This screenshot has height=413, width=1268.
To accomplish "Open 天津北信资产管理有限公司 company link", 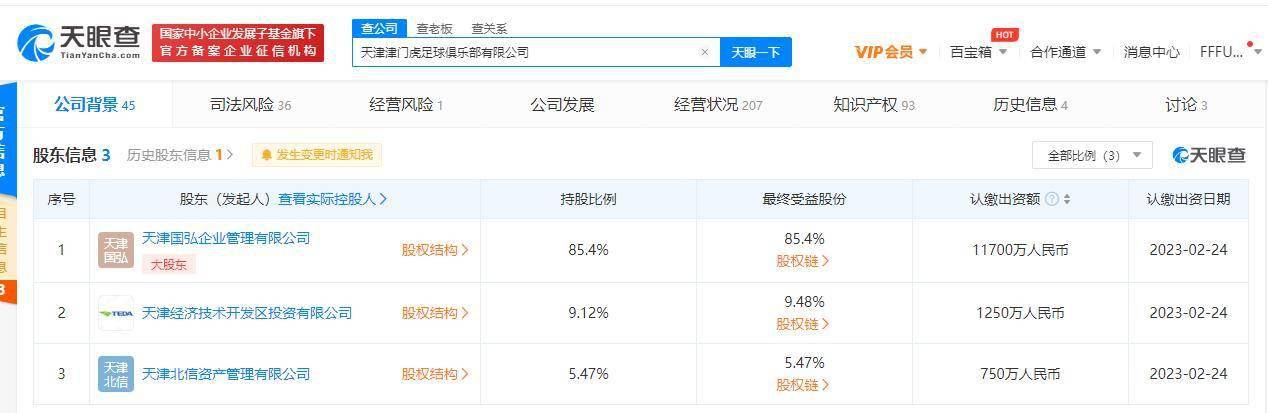I will click(x=226, y=374).
